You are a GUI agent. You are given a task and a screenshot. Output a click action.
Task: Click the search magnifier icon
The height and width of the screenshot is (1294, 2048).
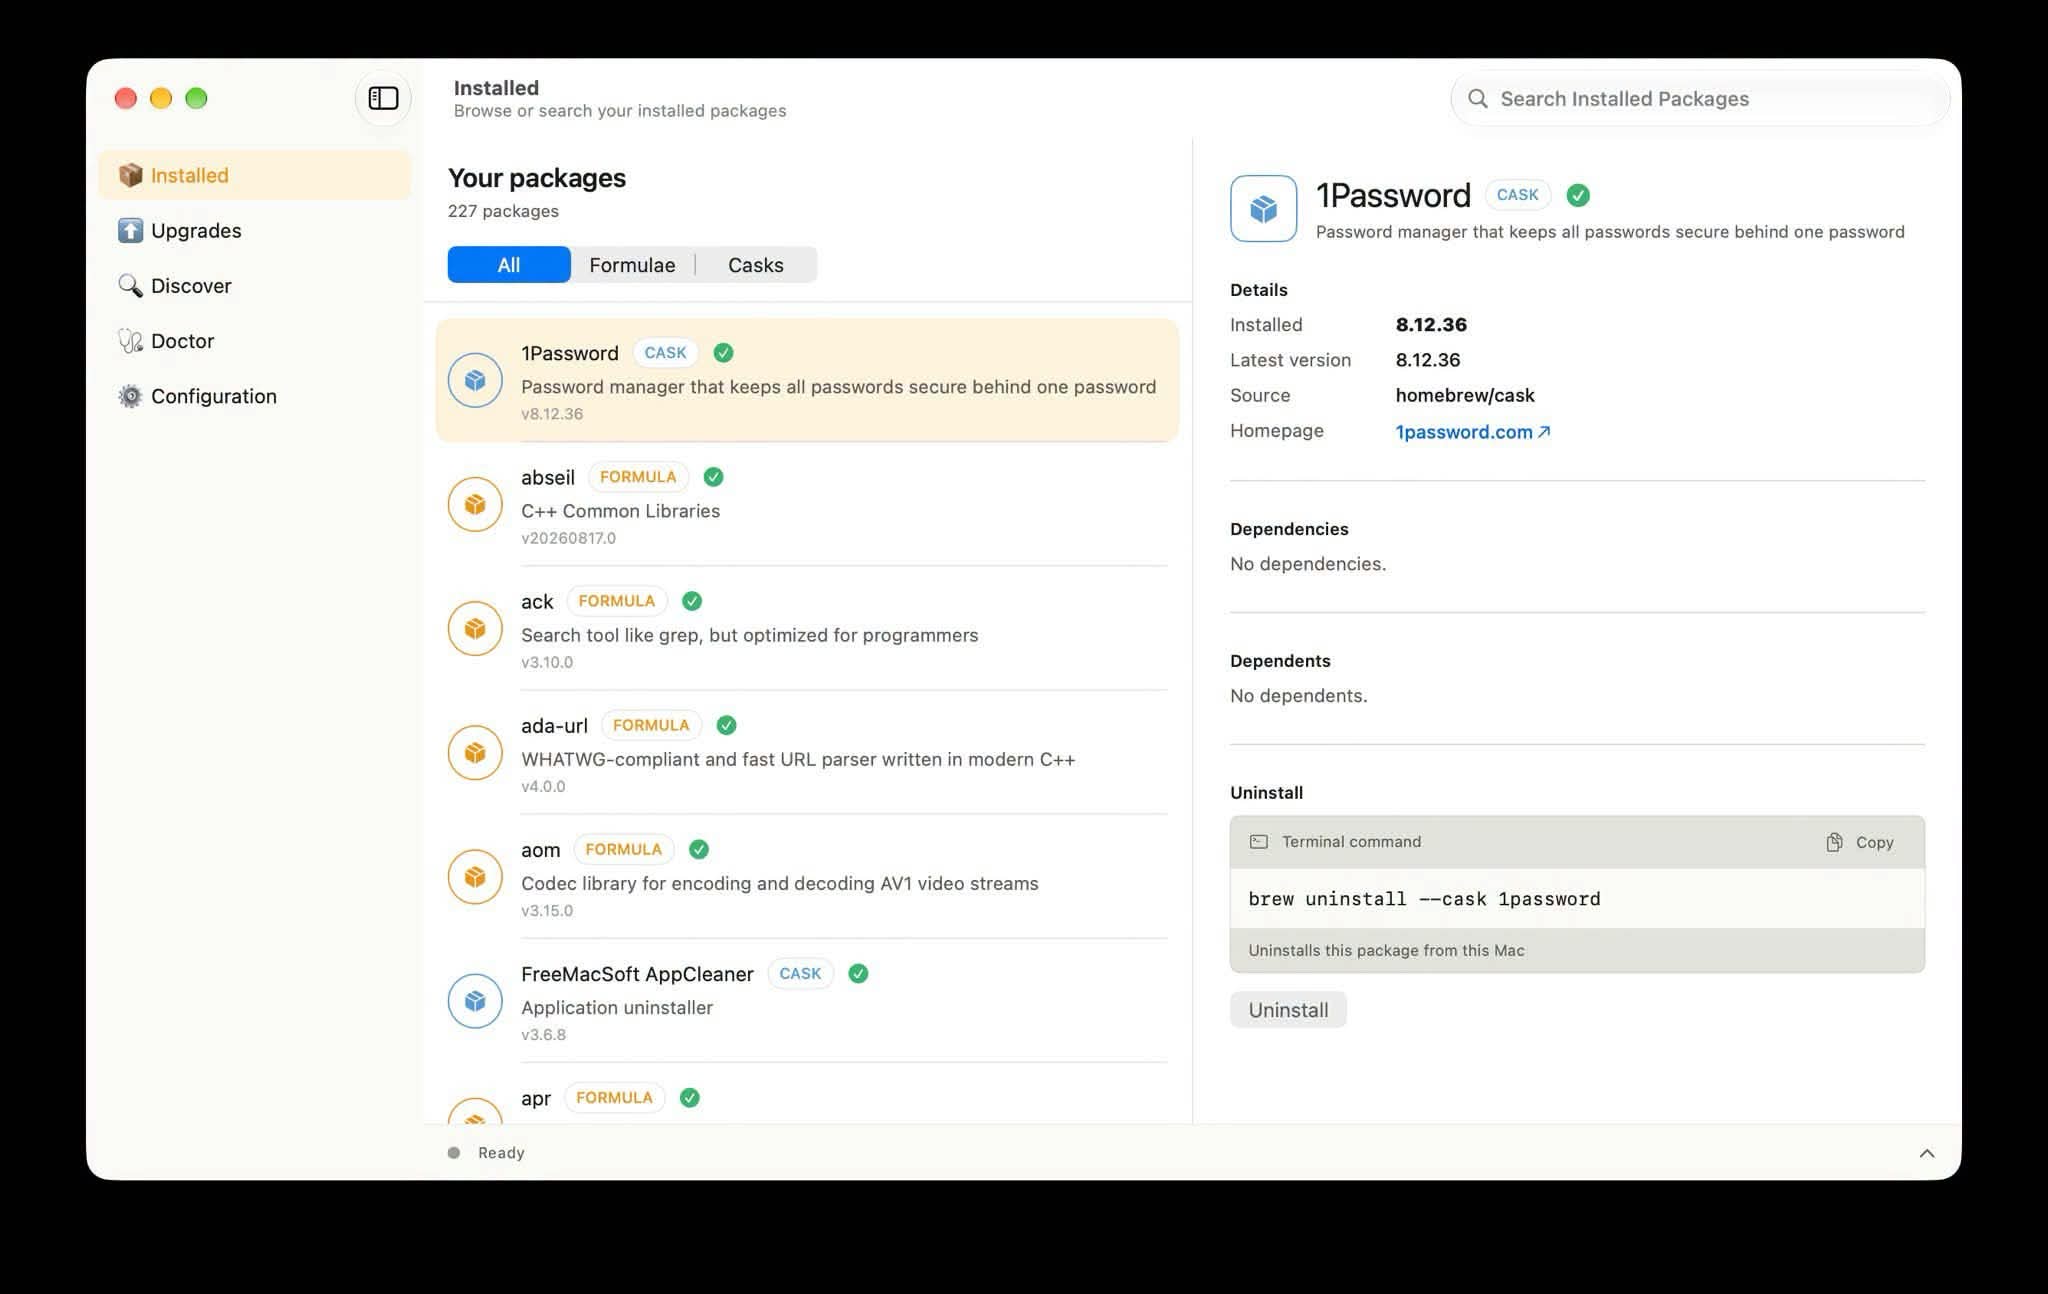coord(1477,98)
